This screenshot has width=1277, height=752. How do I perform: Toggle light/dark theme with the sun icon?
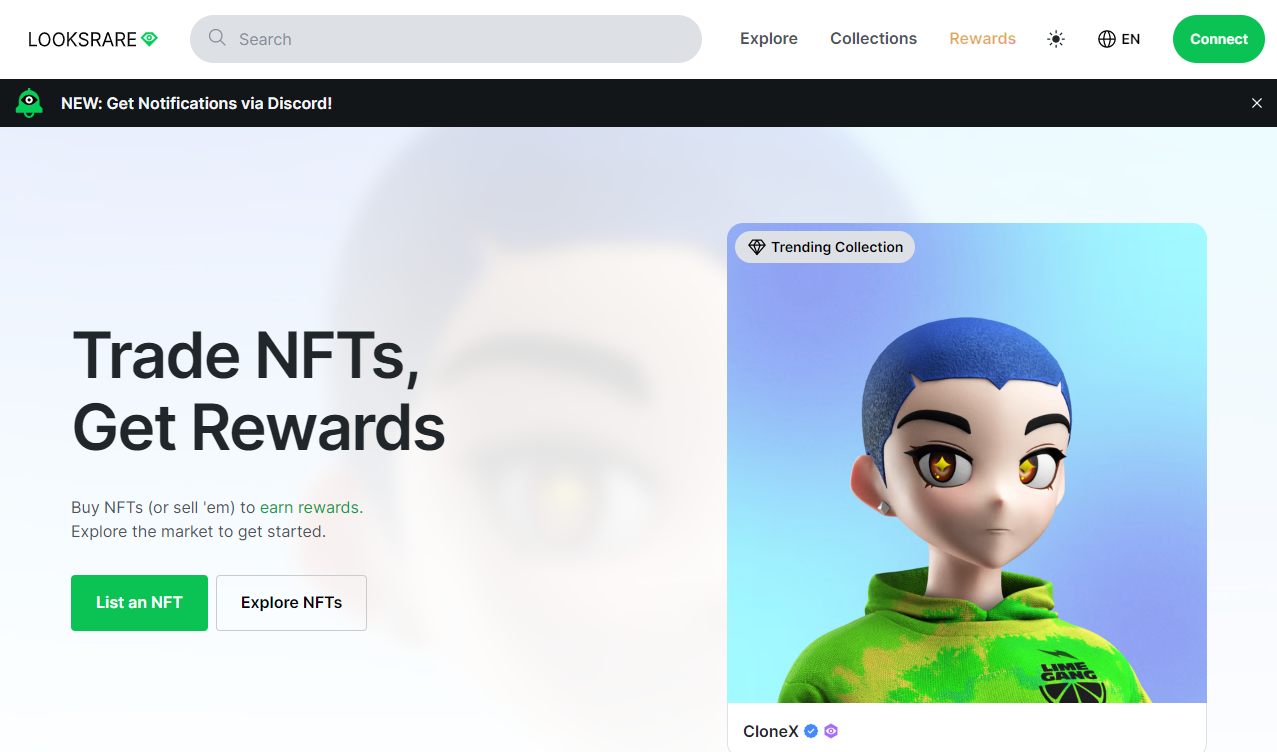pos(1056,39)
